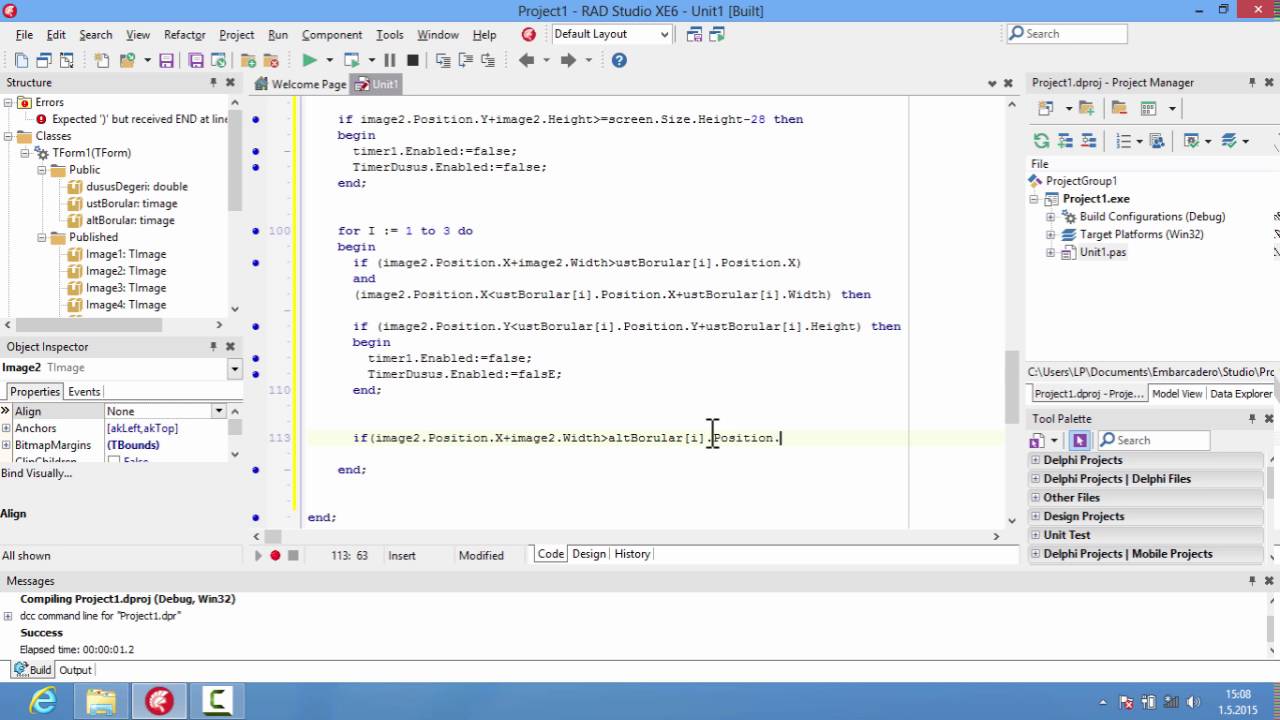Click the Add file to project icon
The height and width of the screenshot is (720, 1280).
point(248,60)
